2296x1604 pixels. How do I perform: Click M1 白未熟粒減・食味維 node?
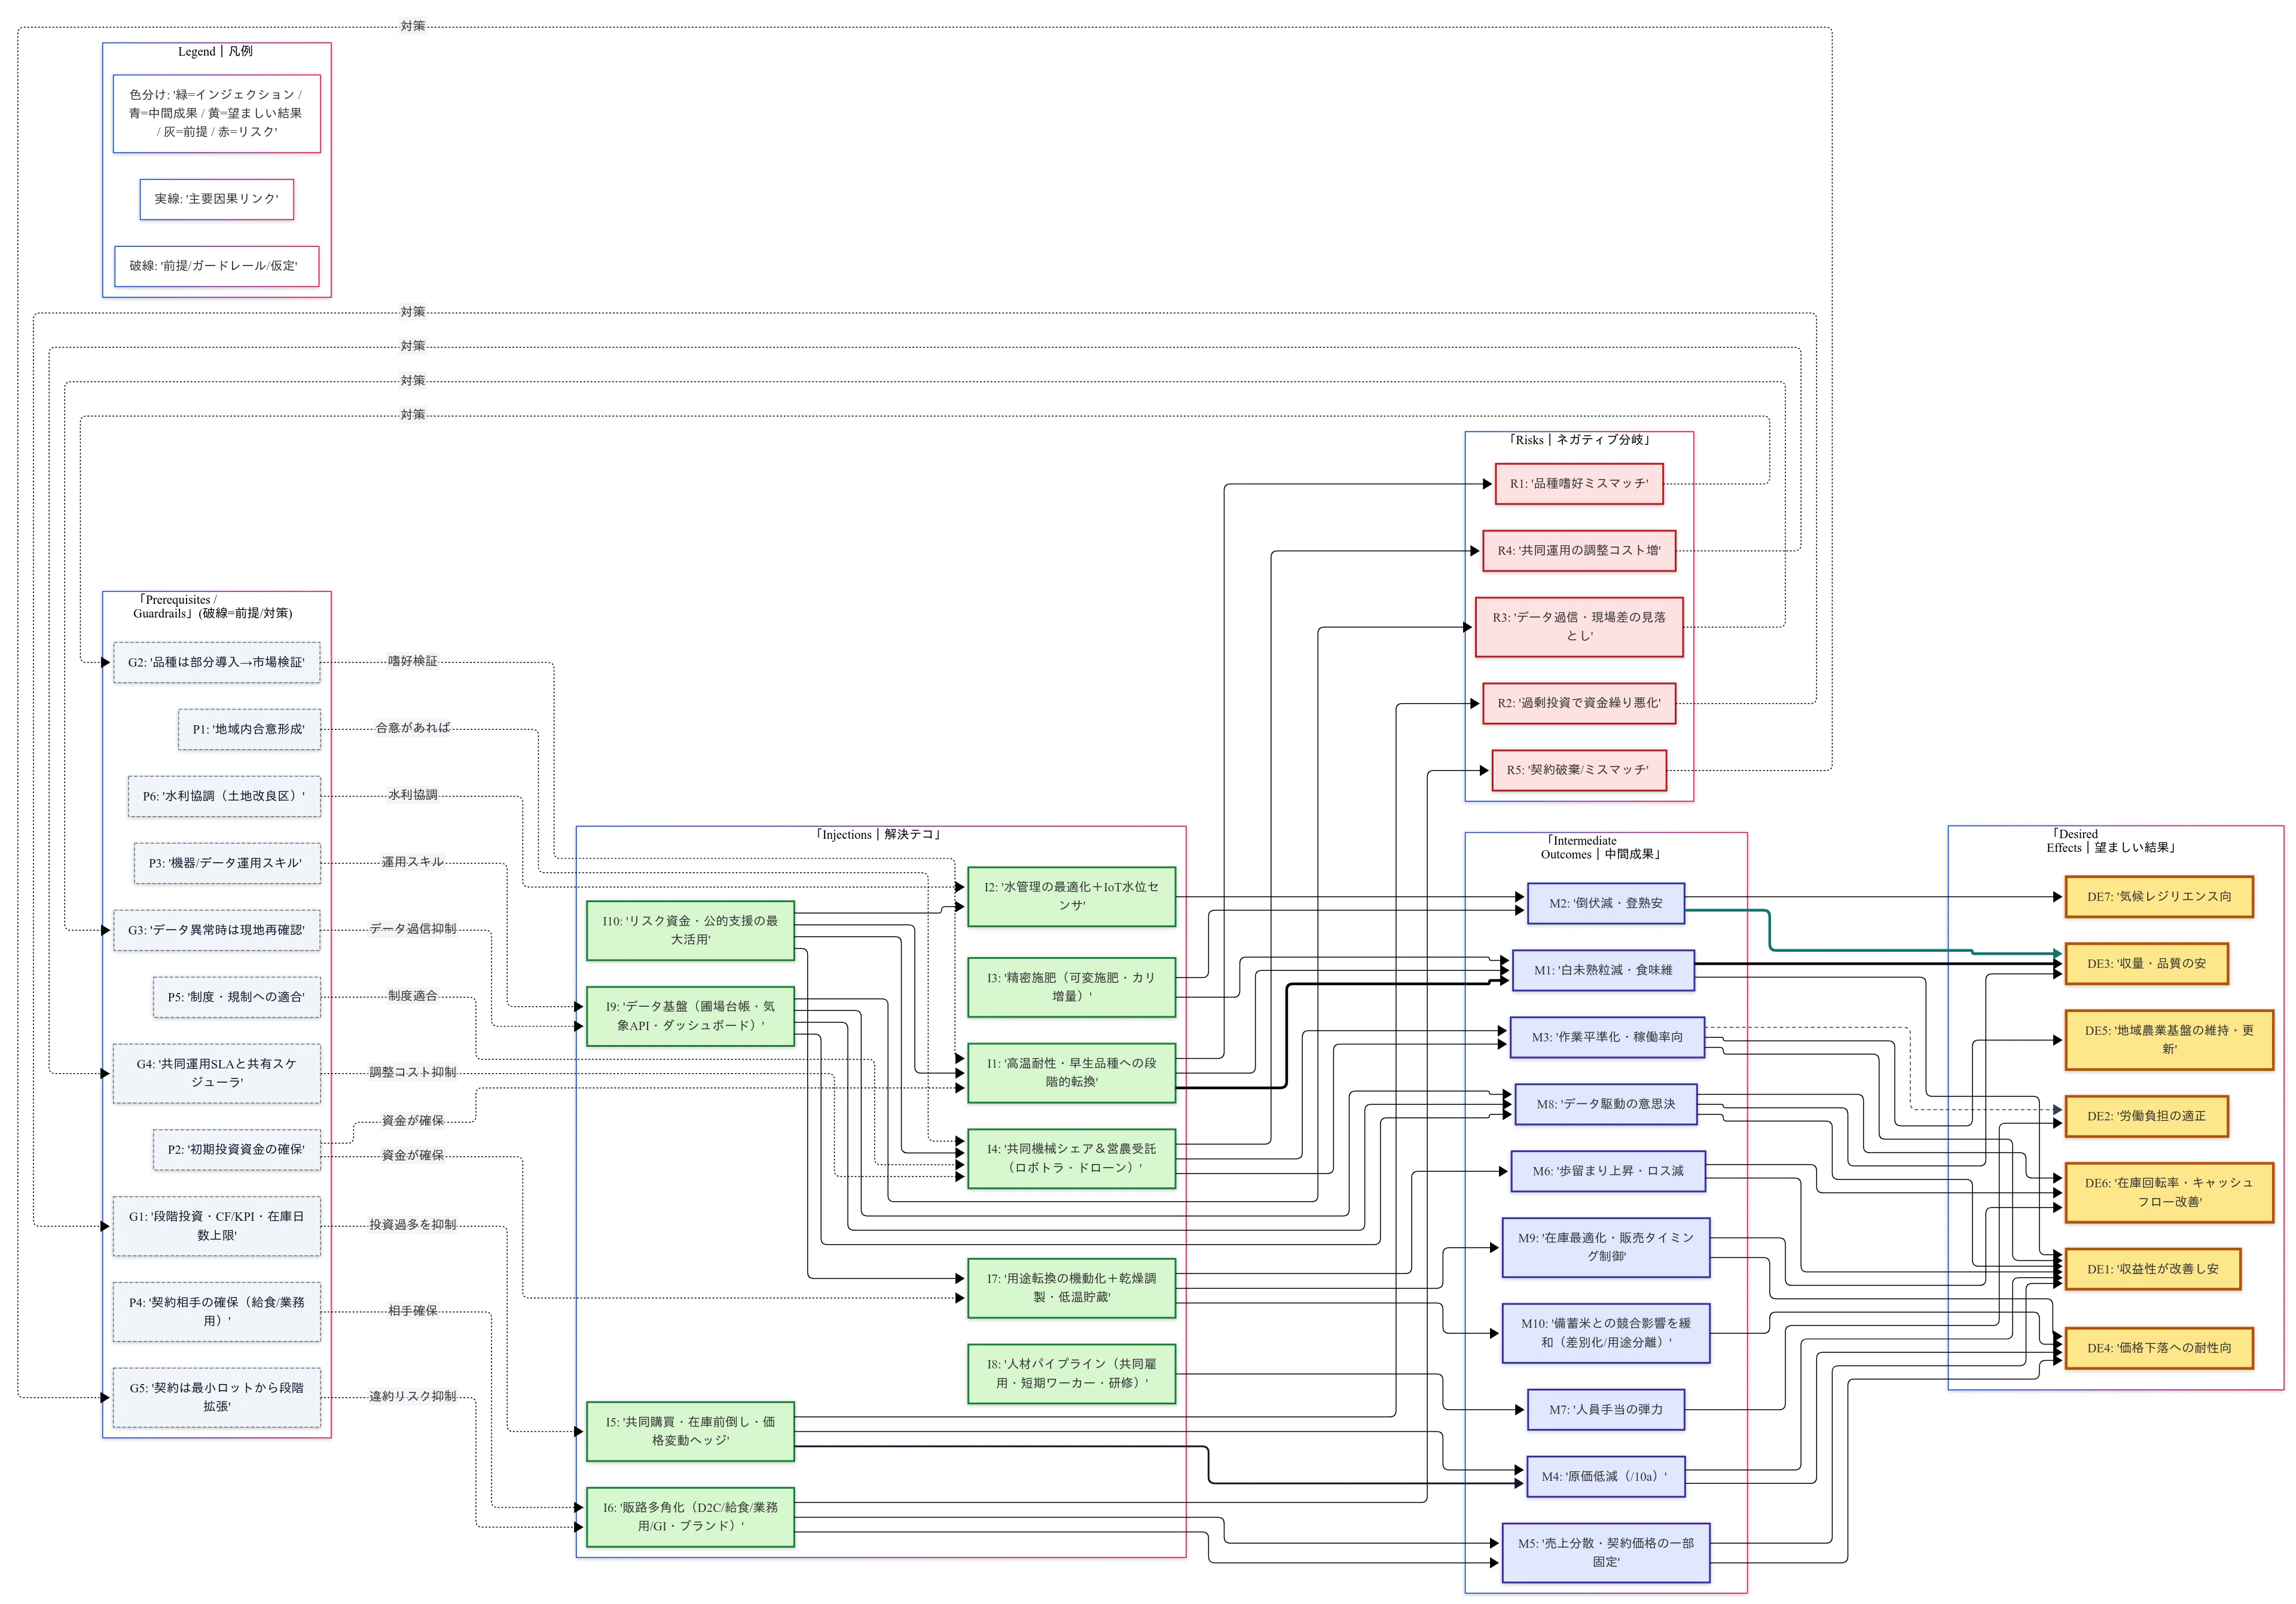pos(1603,971)
